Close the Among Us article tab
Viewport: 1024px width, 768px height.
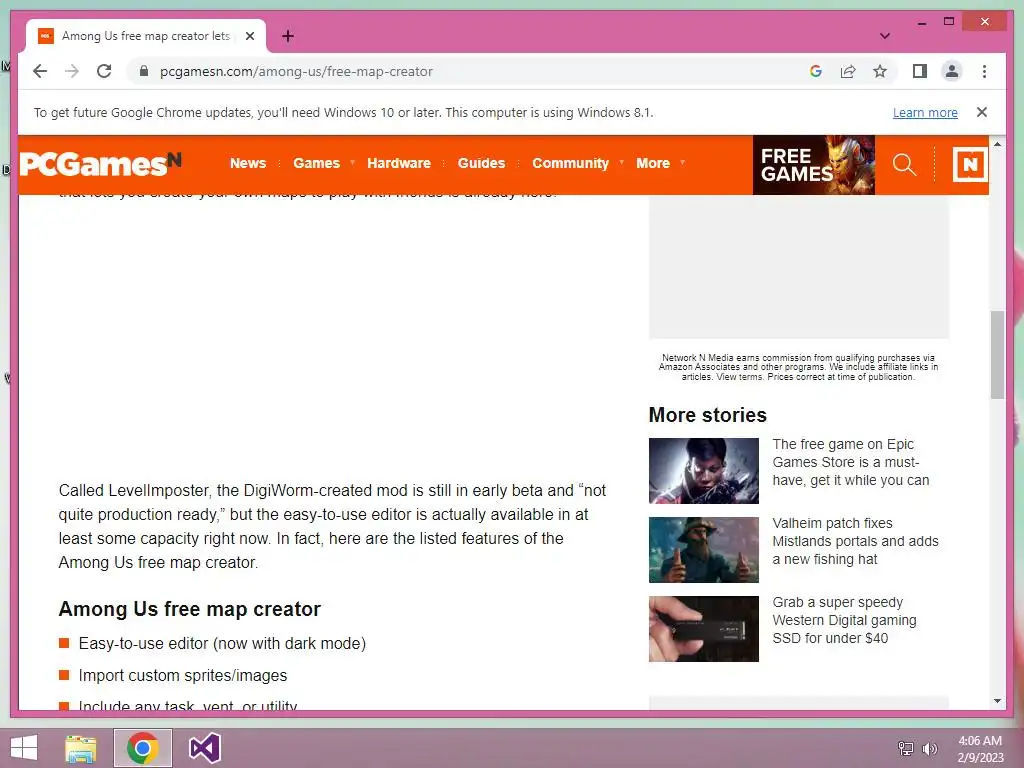pos(249,36)
